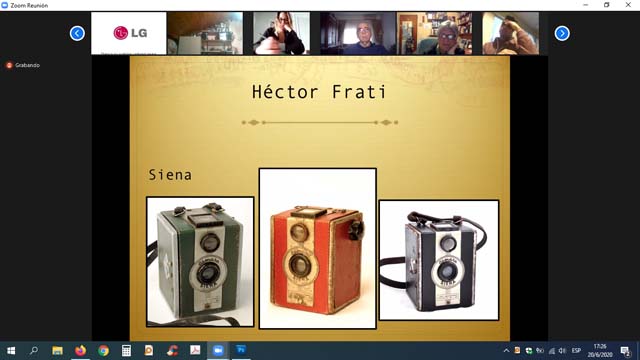640x360 pixels.
Task: Open the notification center icon
Action: [x=625, y=351]
